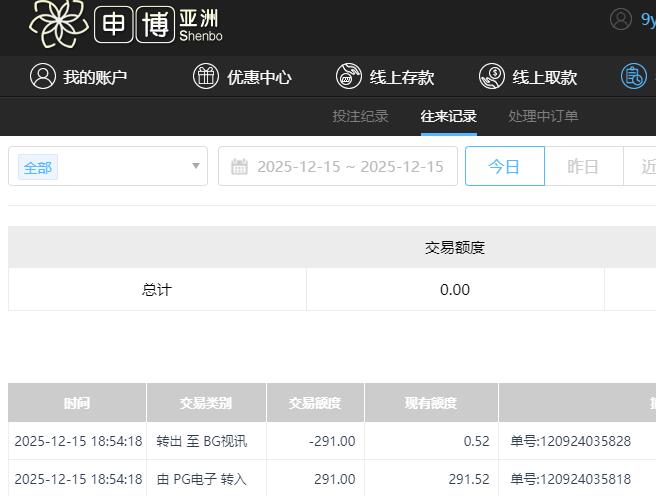The height and width of the screenshot is (496, 656).
Task: Click the 交易额度 column header in records table
Action: pos(315,403)
